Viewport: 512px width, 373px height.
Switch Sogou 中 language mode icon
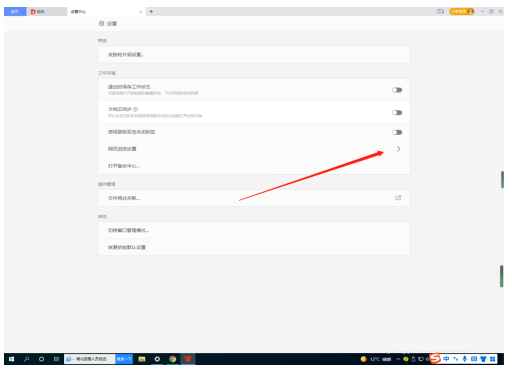pos(446,359)
